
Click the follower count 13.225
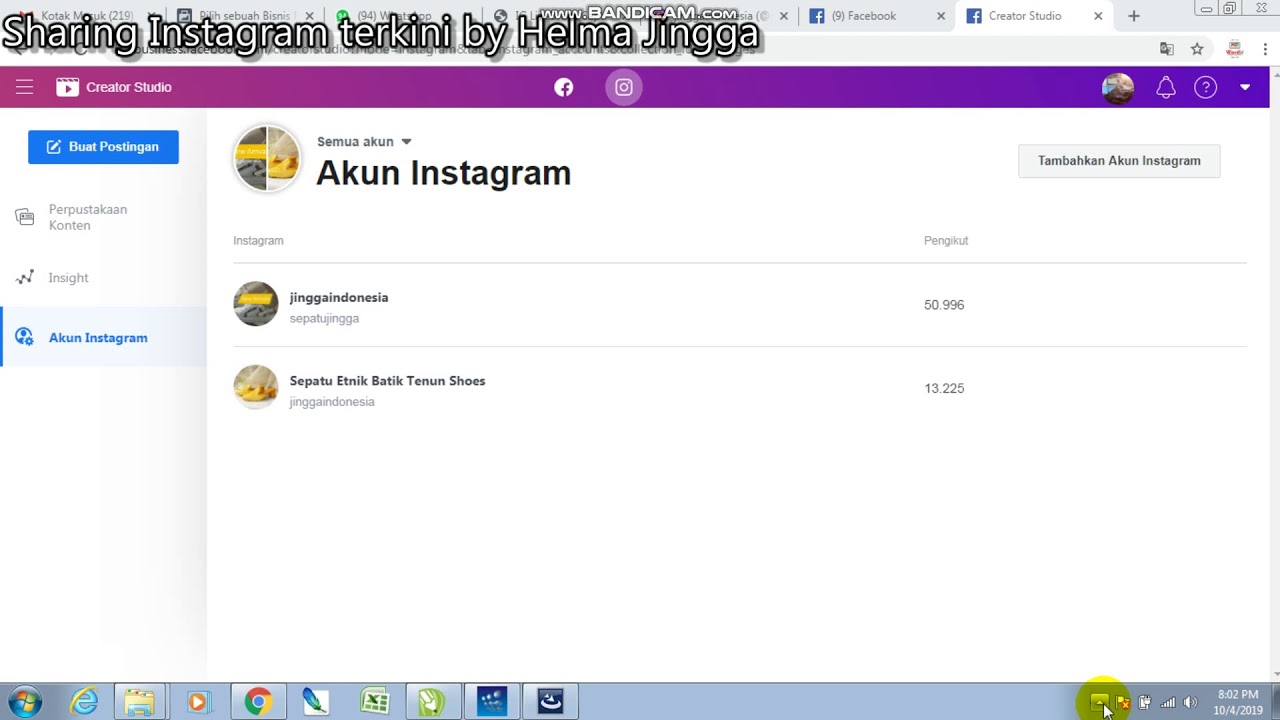944,388
